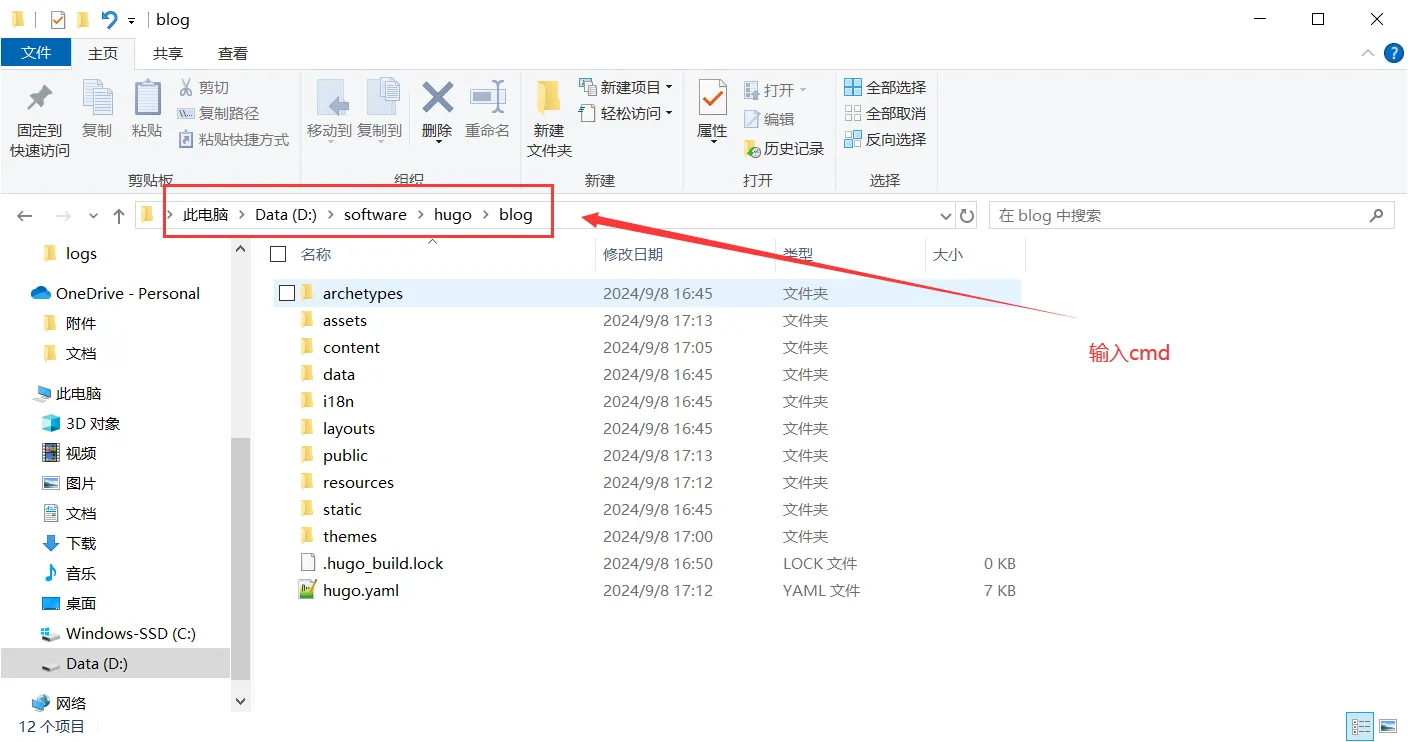Check the box next to archetypes folder
1408x742 pixels.
(287, 293)
